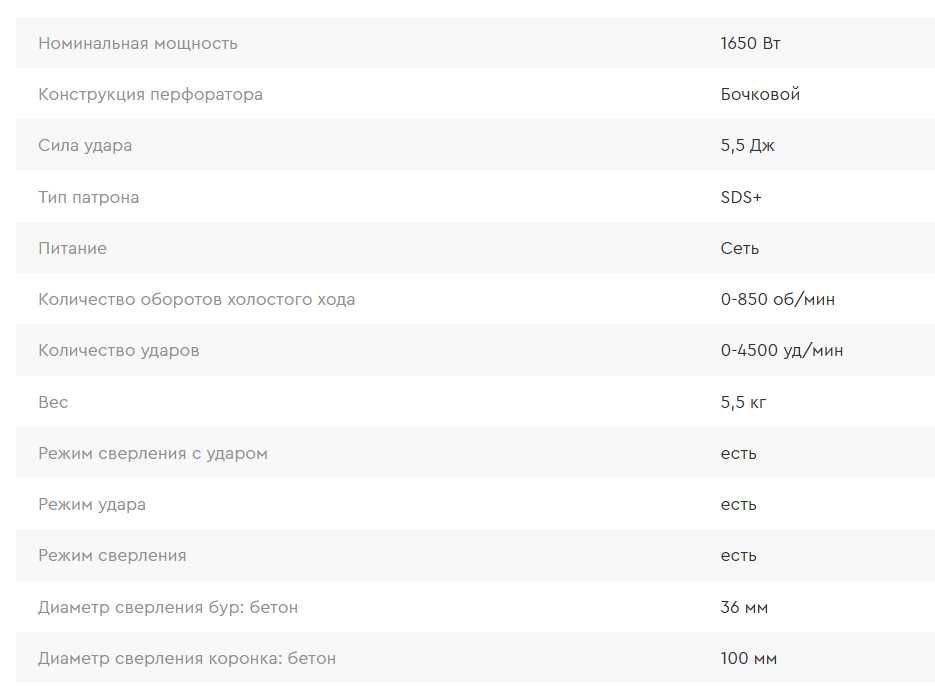Select the "0-850 об/мин" value

[777, 299]
